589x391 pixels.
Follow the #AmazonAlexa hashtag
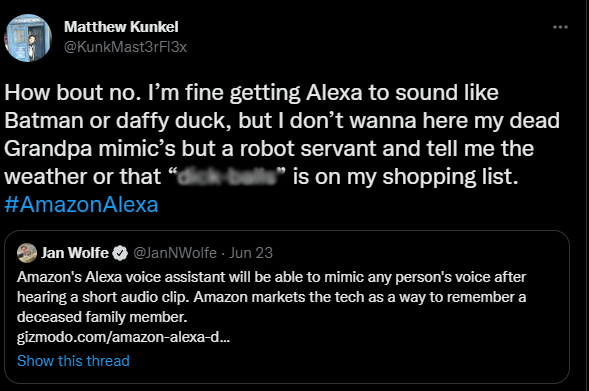click(x=81, y=205)
